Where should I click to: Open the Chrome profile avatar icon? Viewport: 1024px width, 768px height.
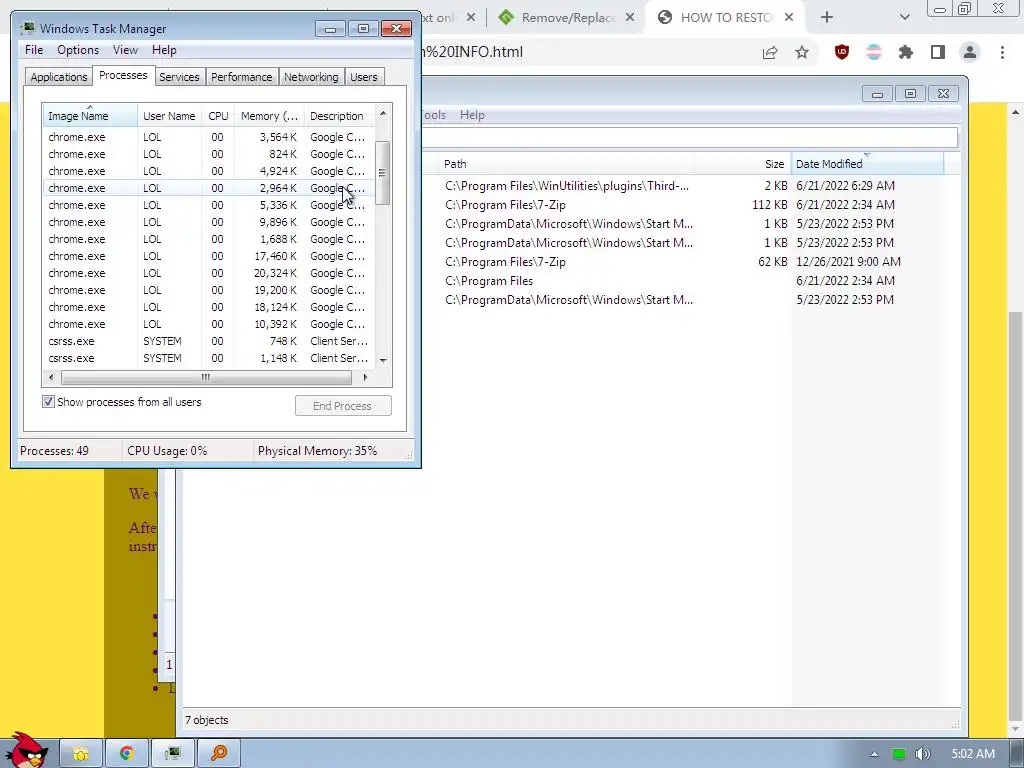970,52
